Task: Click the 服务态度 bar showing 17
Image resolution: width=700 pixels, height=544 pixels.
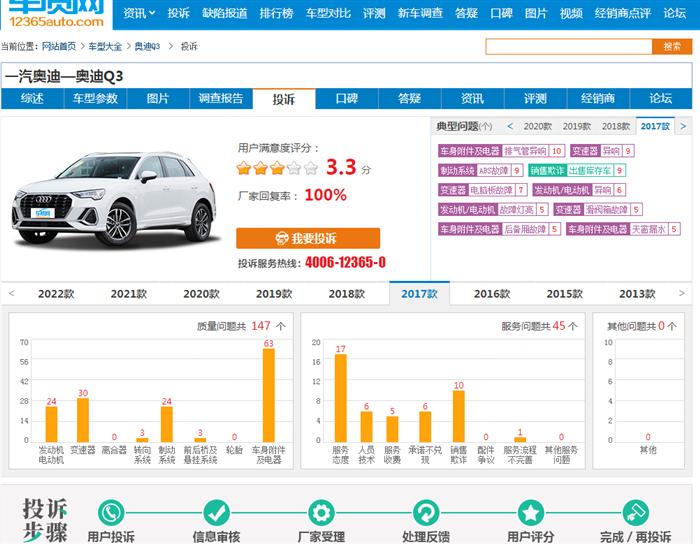Action: (341, 398)
